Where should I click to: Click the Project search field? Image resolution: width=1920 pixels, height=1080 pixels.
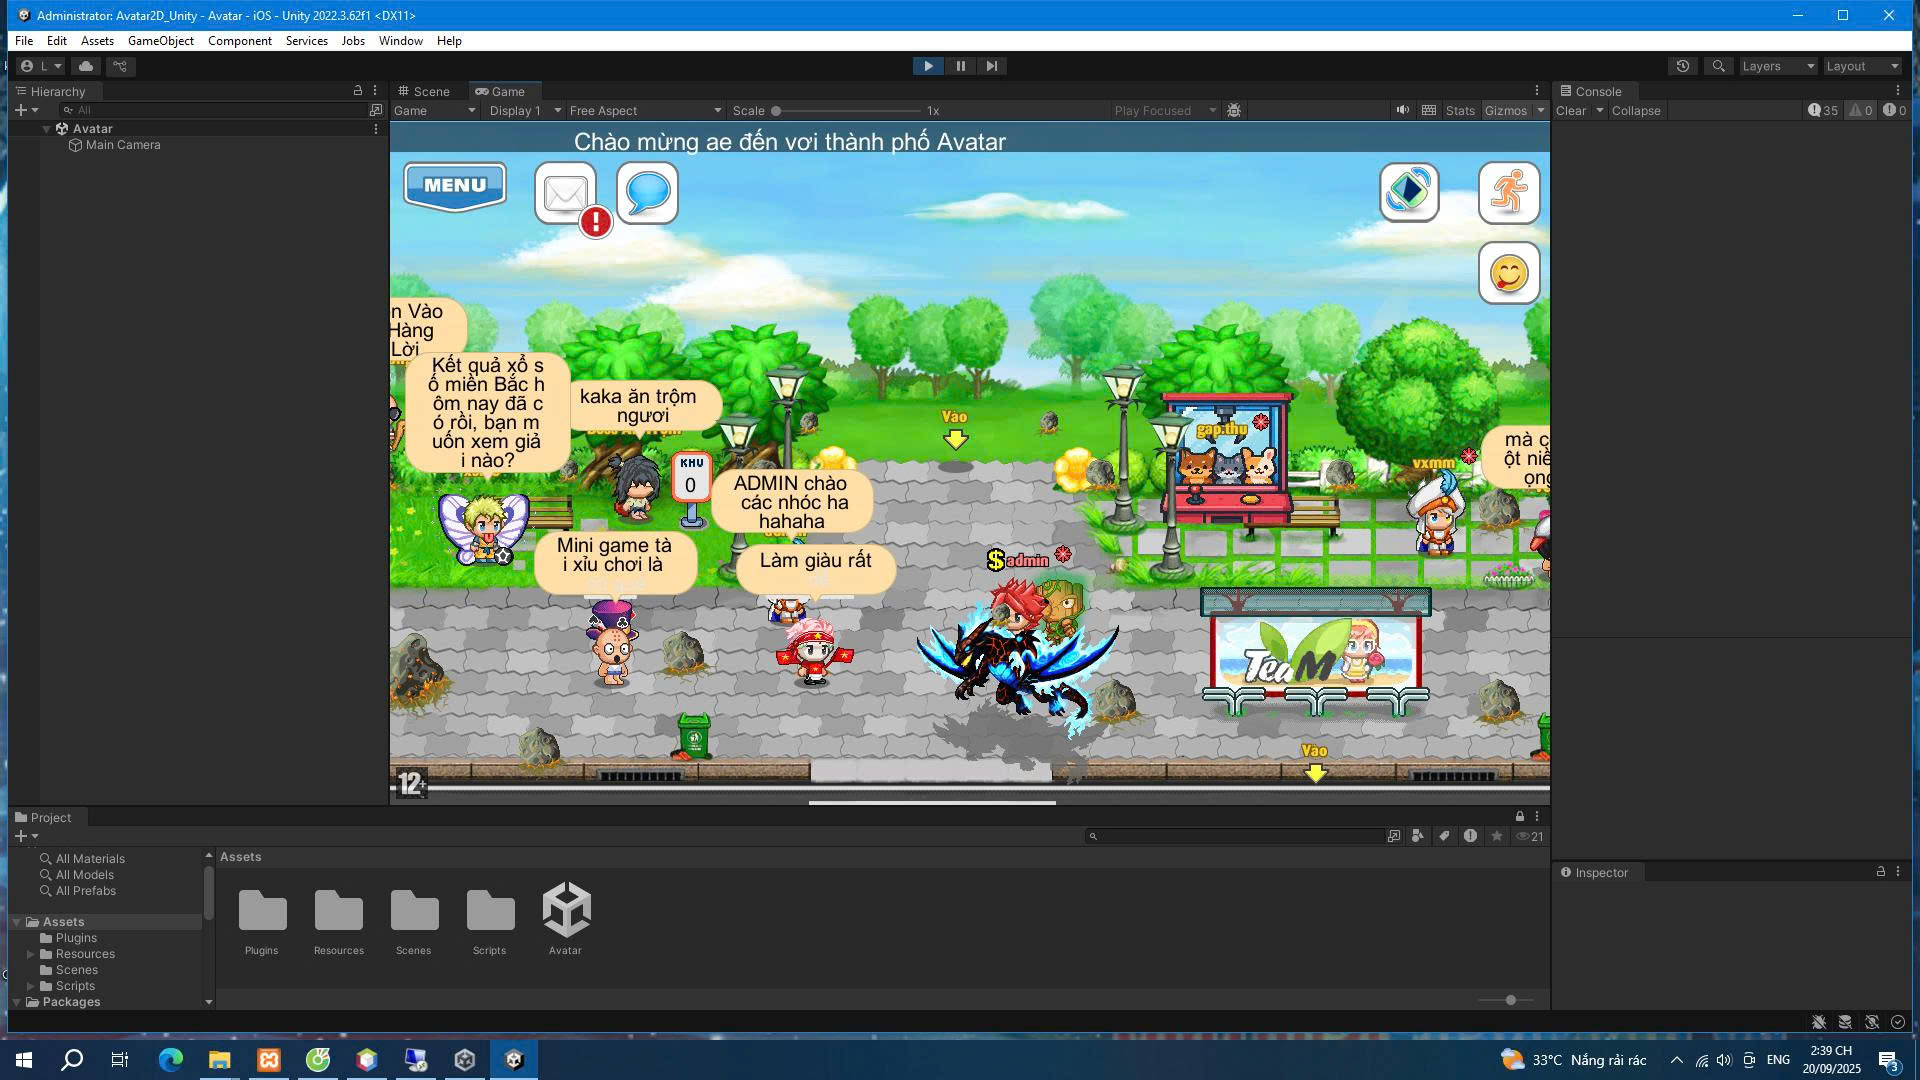pyautogui.click(x=1235, y=836)
